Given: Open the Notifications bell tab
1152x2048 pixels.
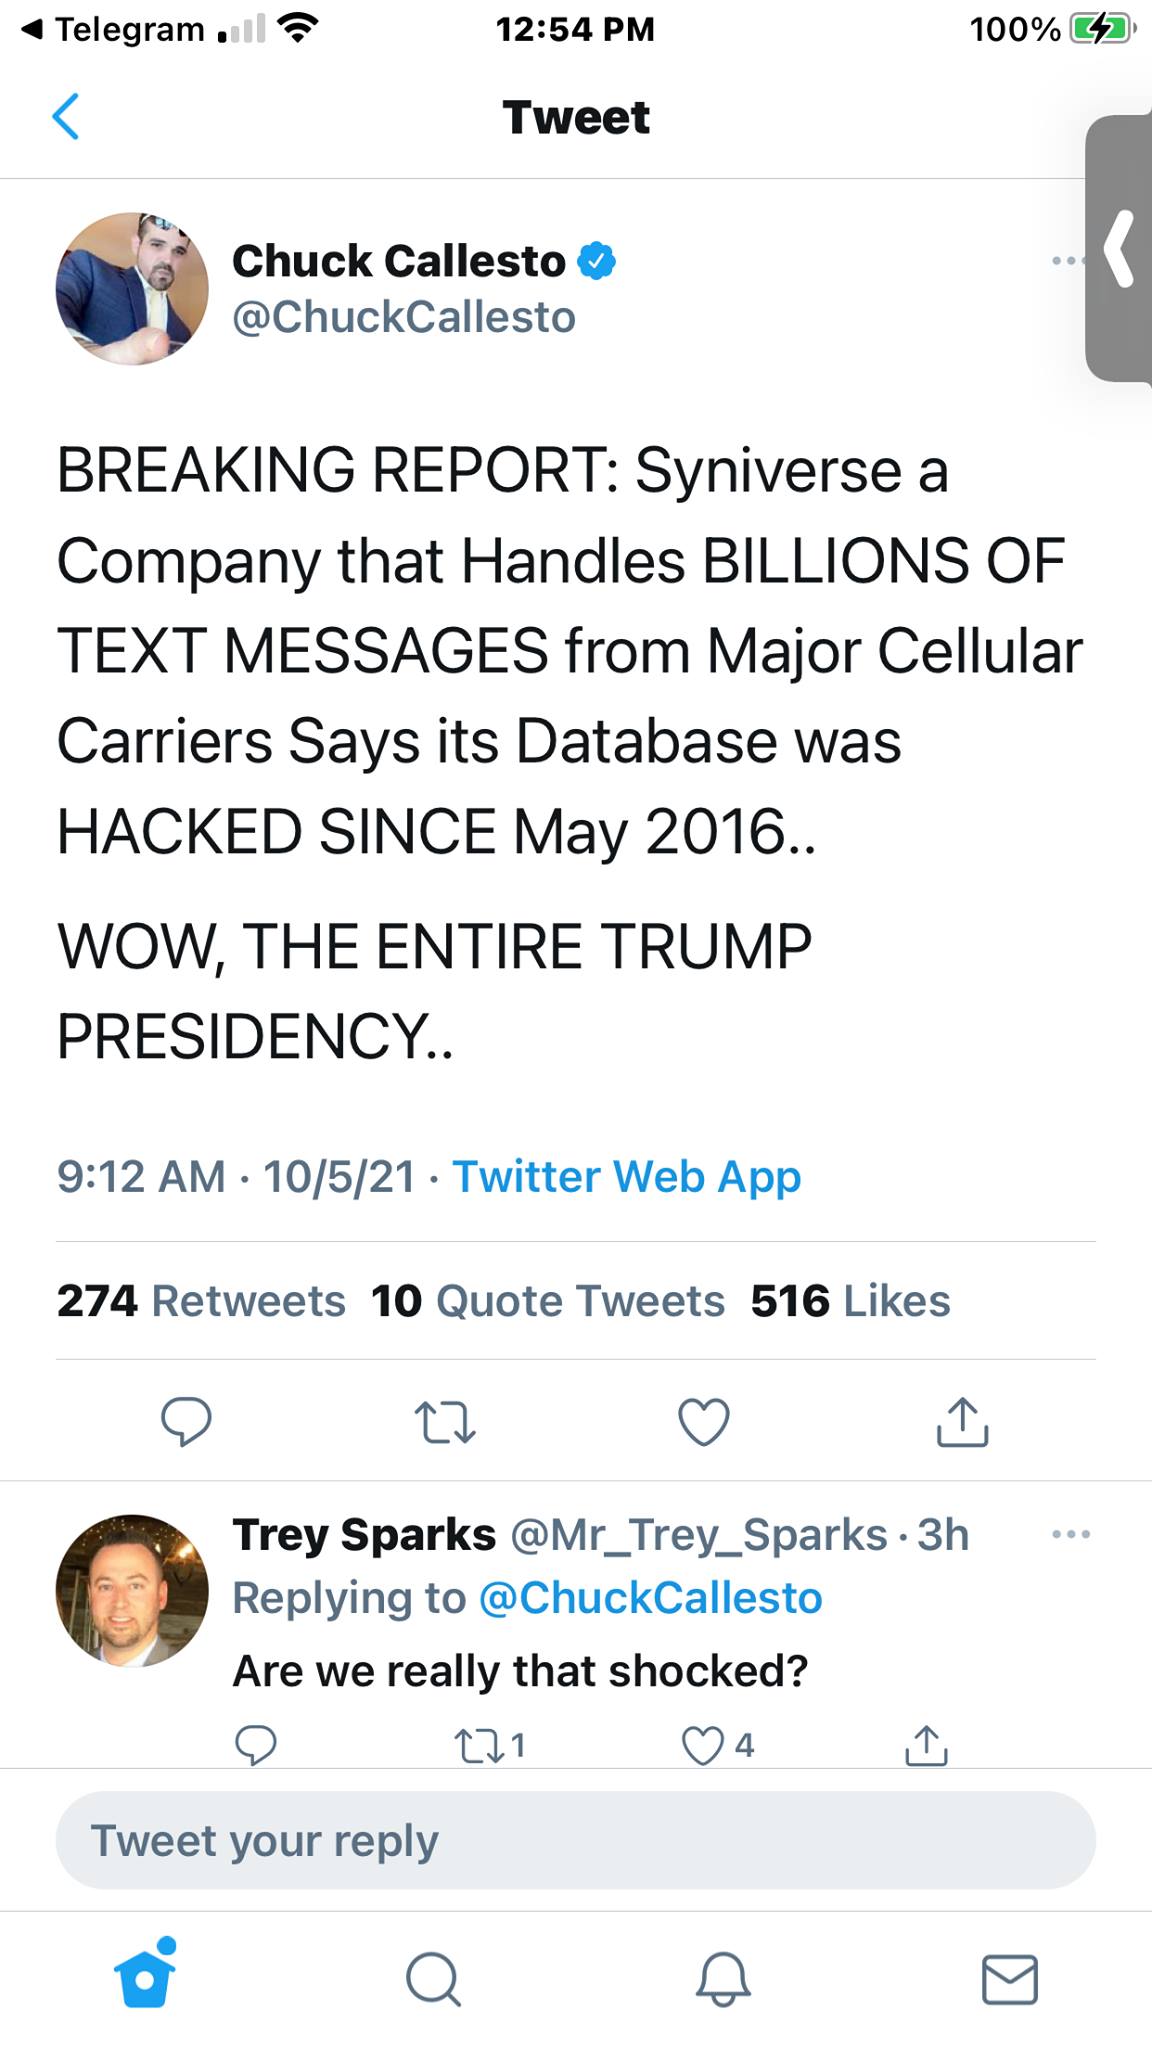Looking at the screenshot, I should (x=722, y=1979).
